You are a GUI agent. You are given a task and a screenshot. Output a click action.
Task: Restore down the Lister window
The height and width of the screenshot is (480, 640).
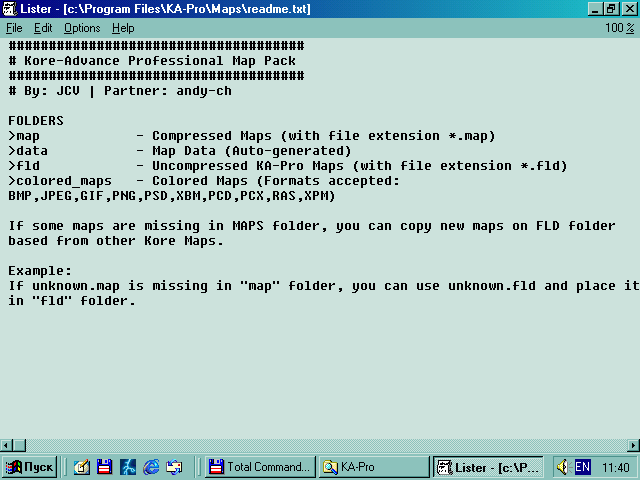pos(611,9)
